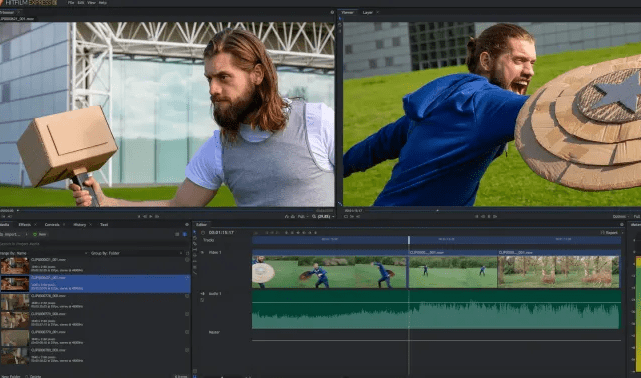The width and height of the screenshot is (641, 378).
Task: Open the Viewer Options dropdown
Action: 620,216
